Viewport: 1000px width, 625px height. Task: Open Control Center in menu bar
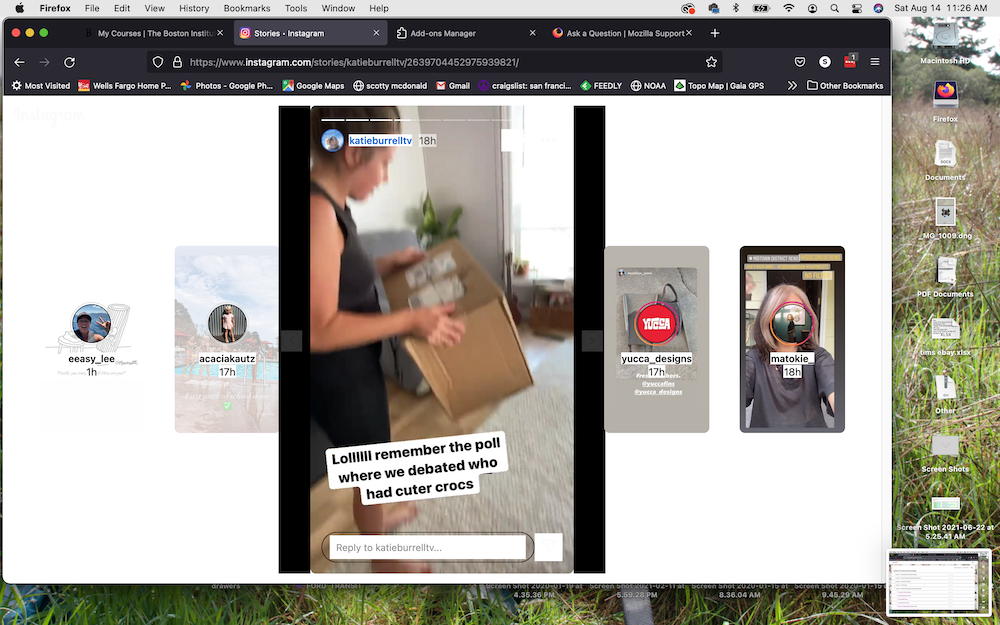pyautogui.click(x=857, y=8)
